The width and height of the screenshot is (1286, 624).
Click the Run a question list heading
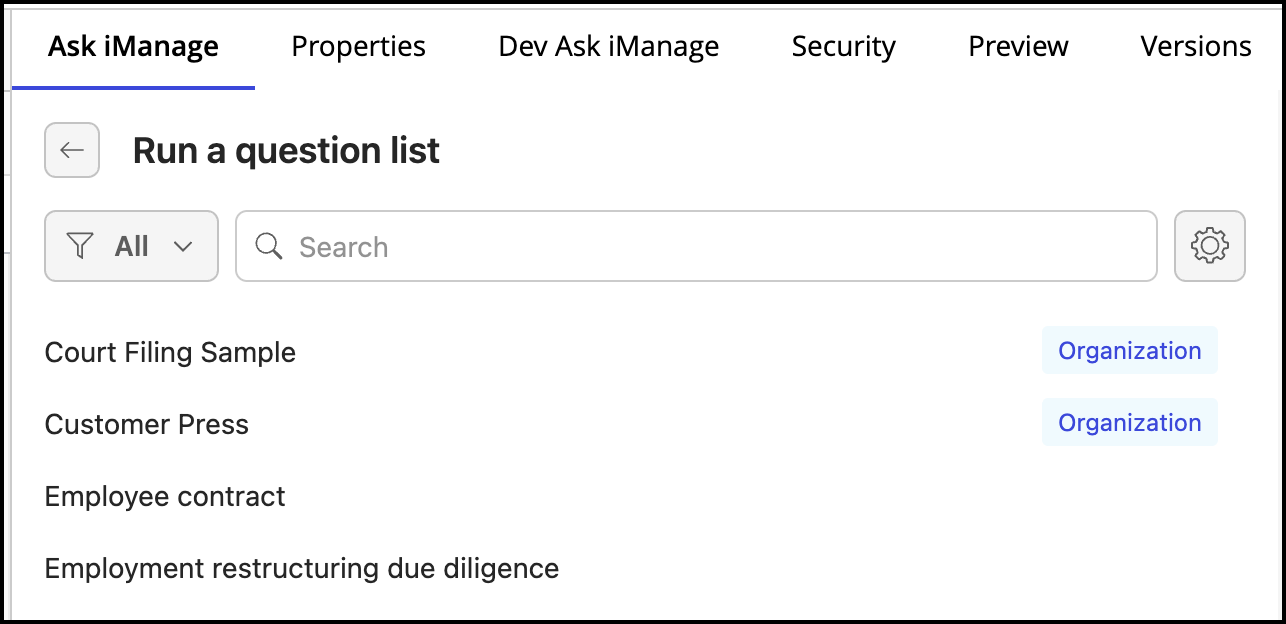point(286,150)
